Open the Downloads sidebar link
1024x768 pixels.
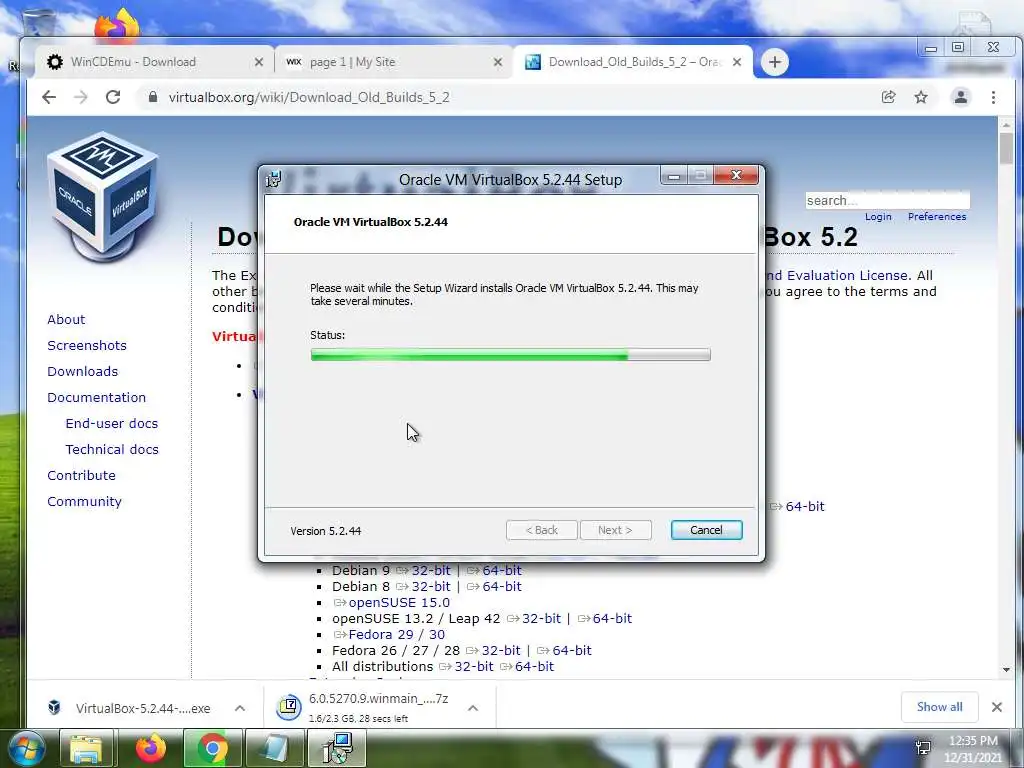82,372
